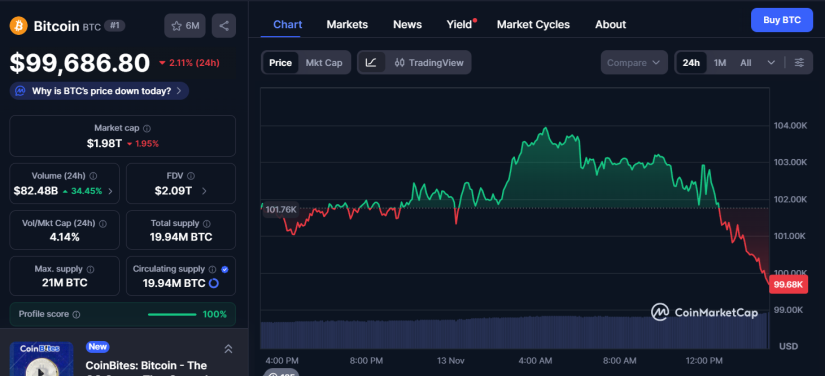The image size is (825, 376).
Task: Click FDV info icon
Action: [x=191, y=176]
